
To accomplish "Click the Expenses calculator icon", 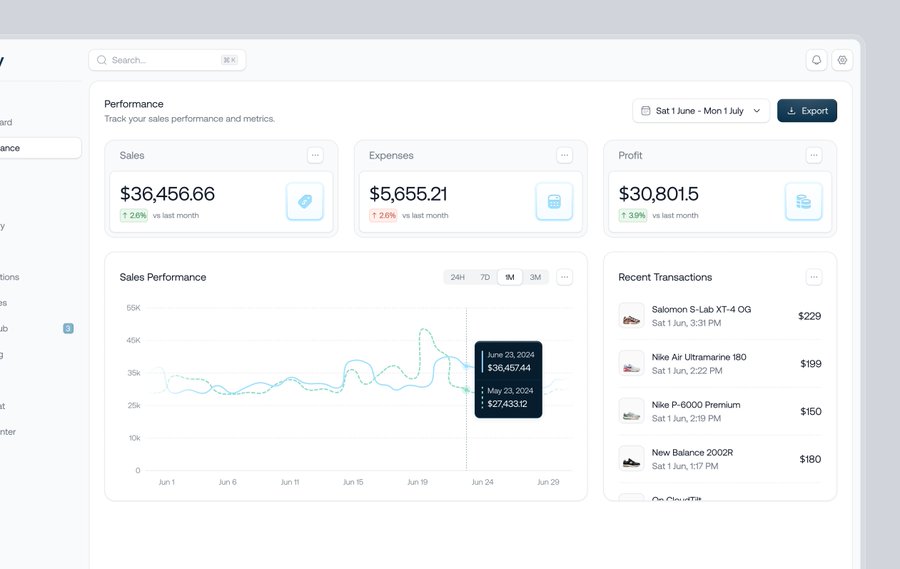I will [x=554, y=201].
